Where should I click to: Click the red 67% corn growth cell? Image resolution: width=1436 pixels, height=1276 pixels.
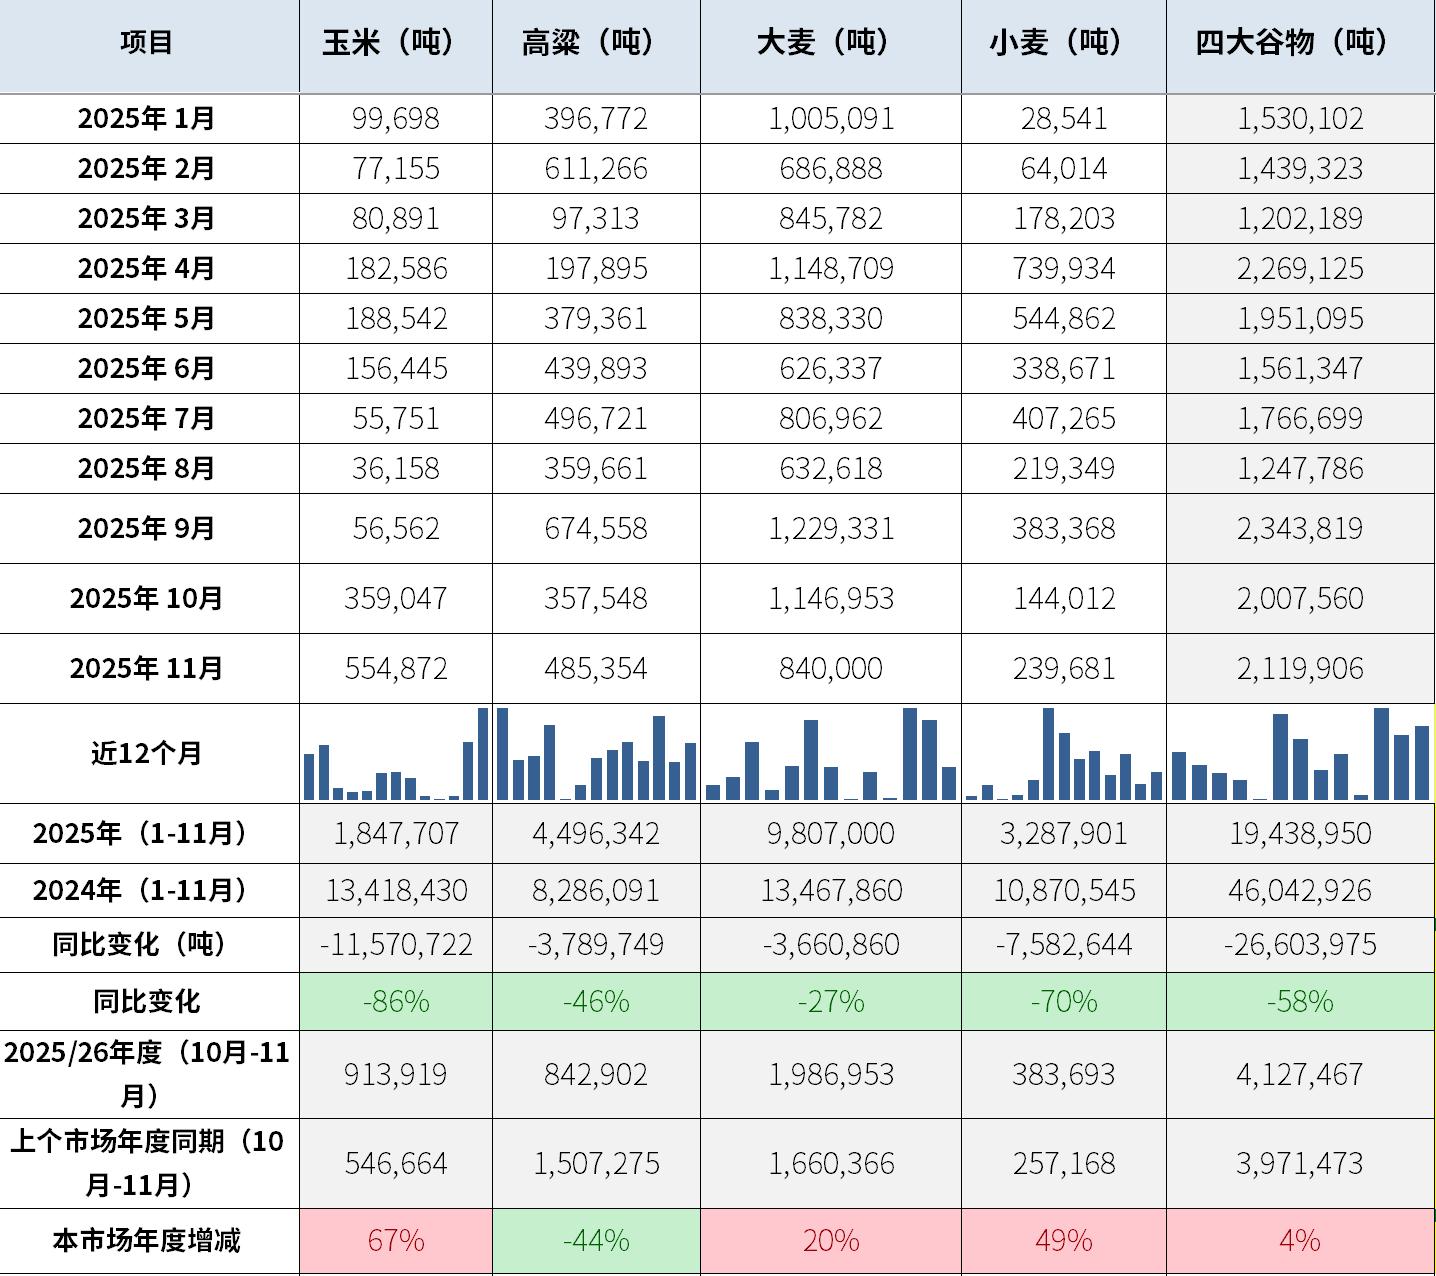tap(396, 1240)
